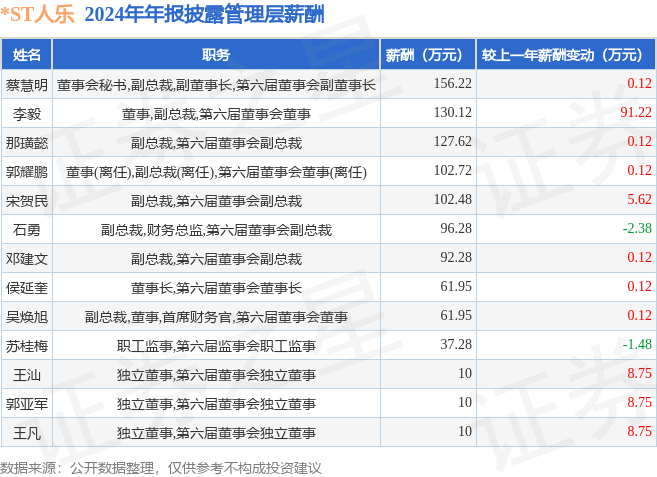657x477 pixels.
Task: Click the salary value 92.28
Action: pyautogui.click(x=456, y=257)
